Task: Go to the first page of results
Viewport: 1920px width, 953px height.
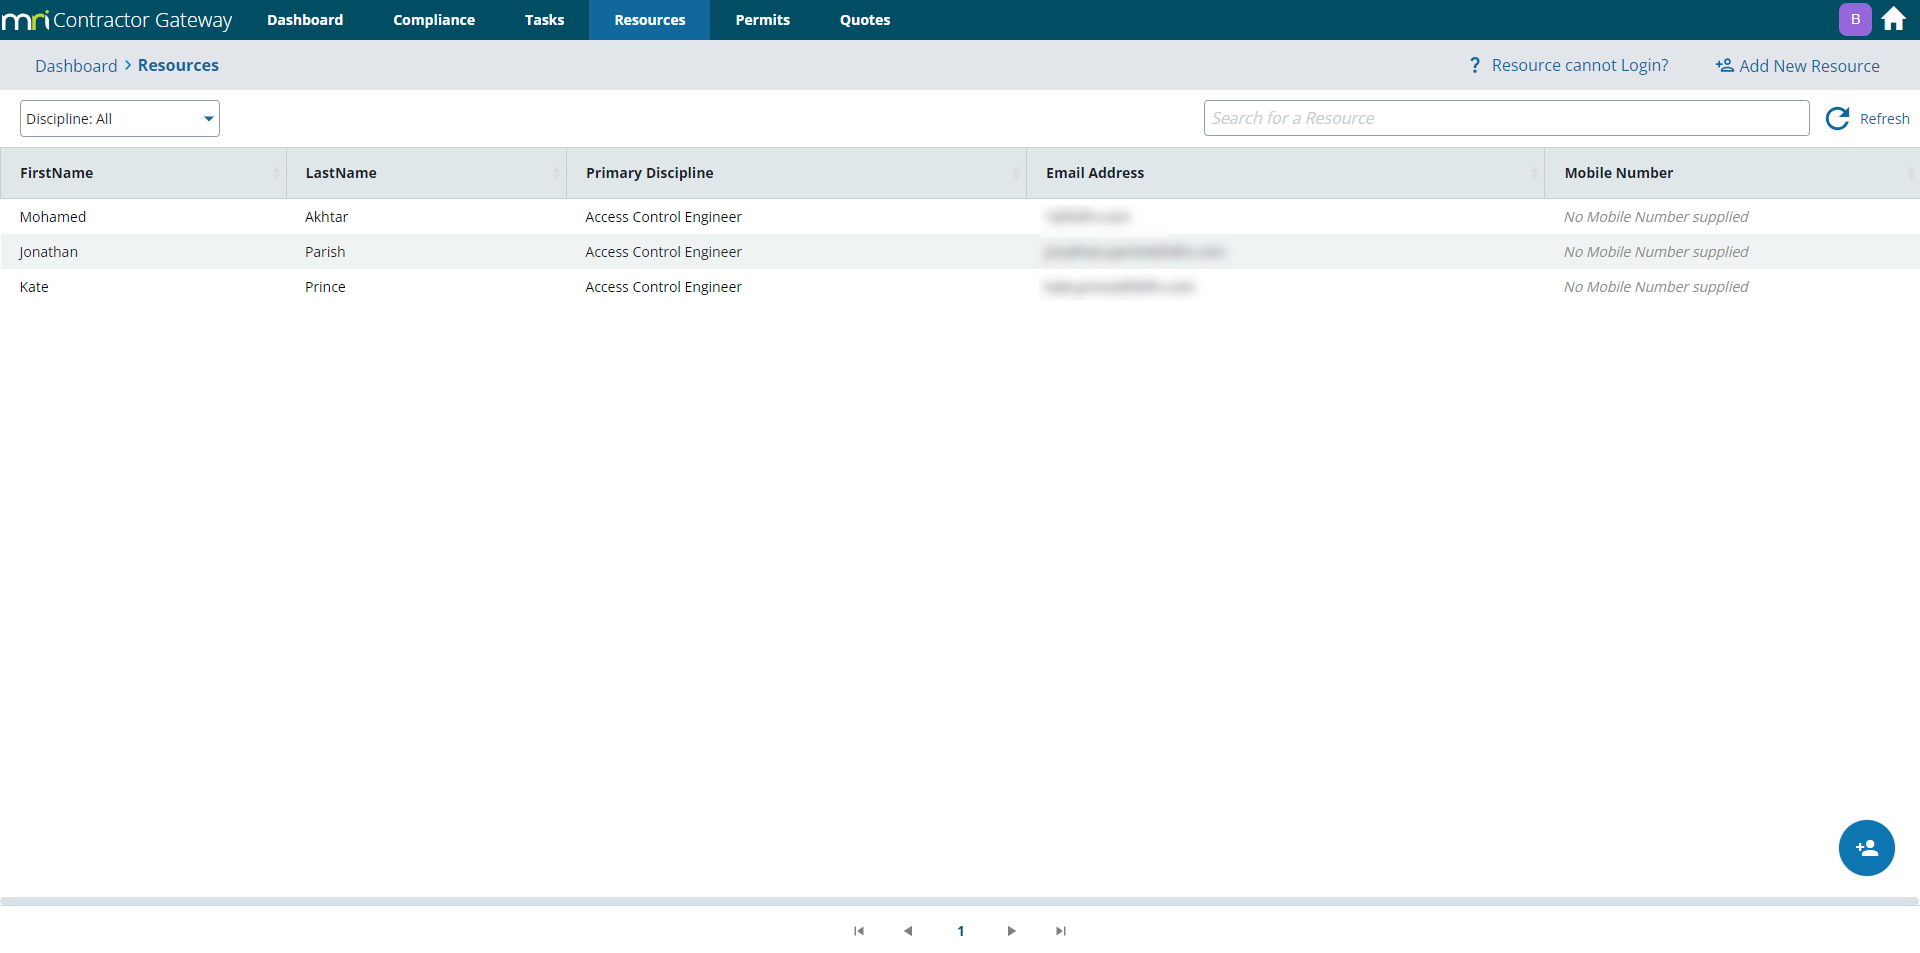Action: coord(858,931)
